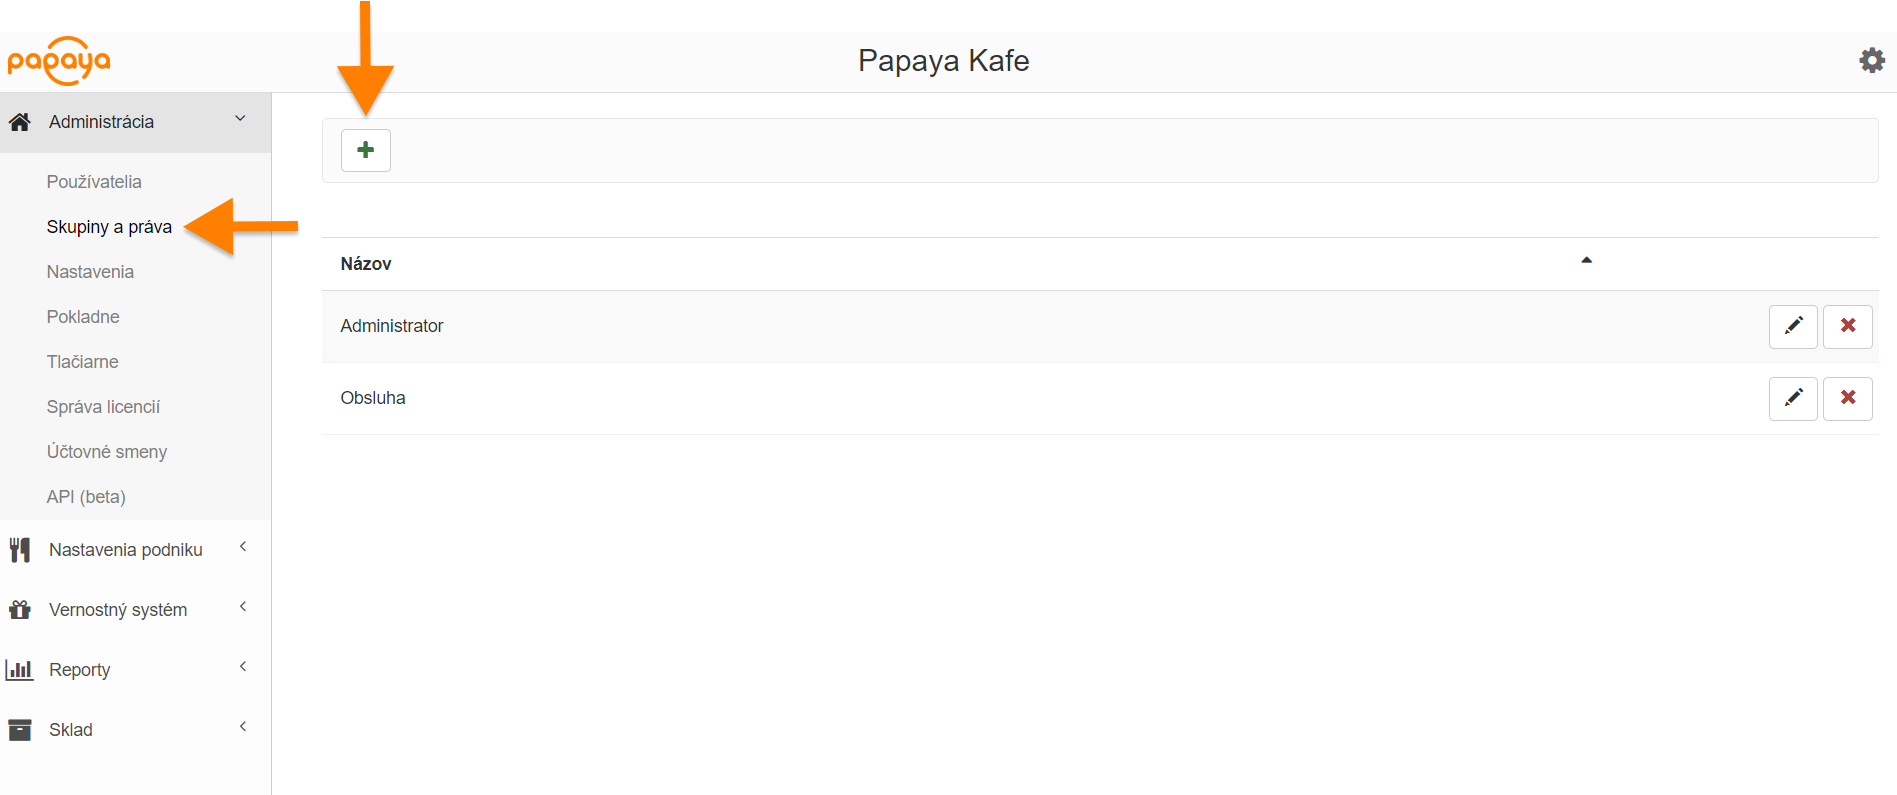Open settings via the gear icon

tap(1871, 60)
